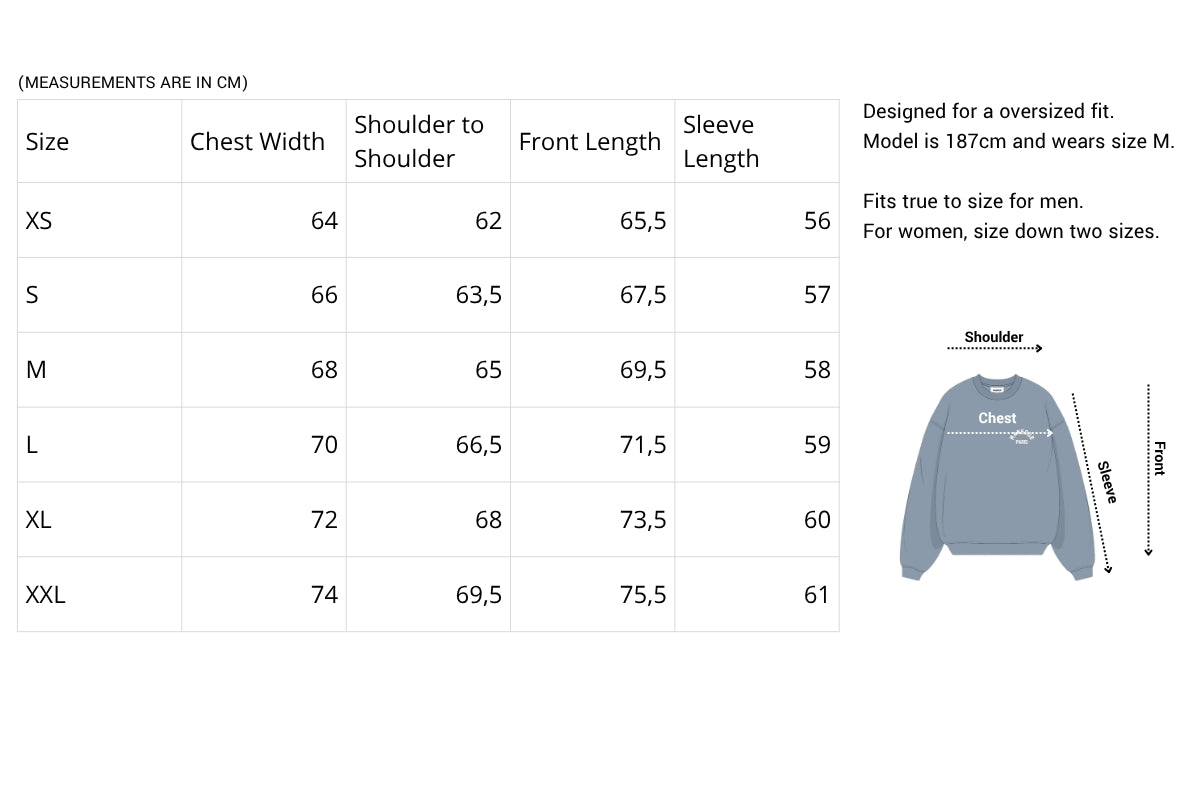Click the Front Length header cell
The height and width of the screenshot is (800, 1200).
pyautogui.click(x=589, y=142)
